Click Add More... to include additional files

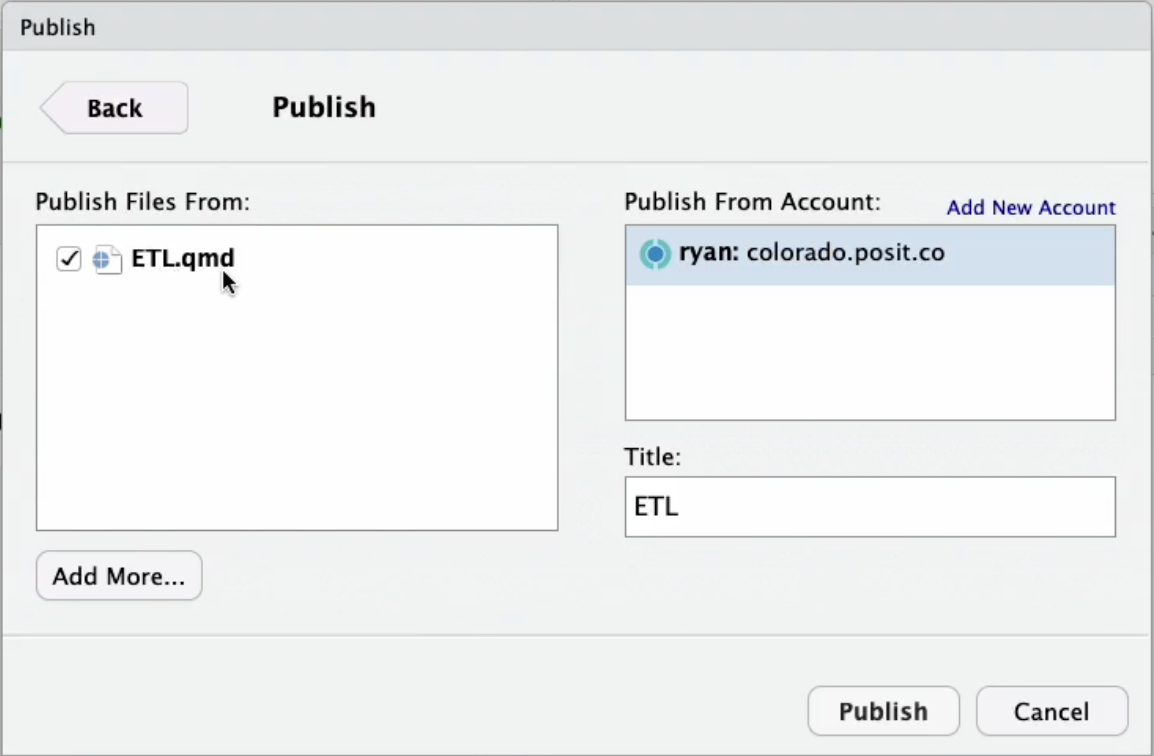[x=118, y=576]
